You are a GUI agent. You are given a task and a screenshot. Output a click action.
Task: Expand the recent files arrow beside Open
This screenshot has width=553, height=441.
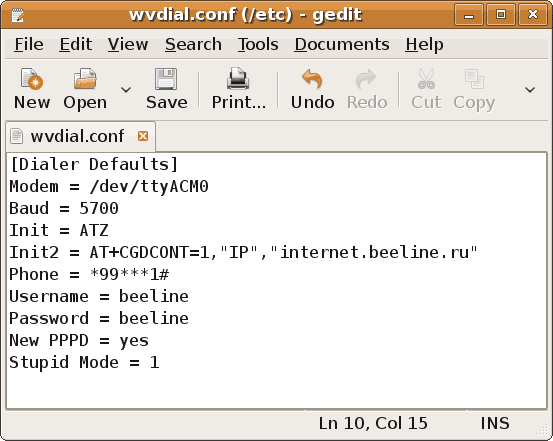126,90
